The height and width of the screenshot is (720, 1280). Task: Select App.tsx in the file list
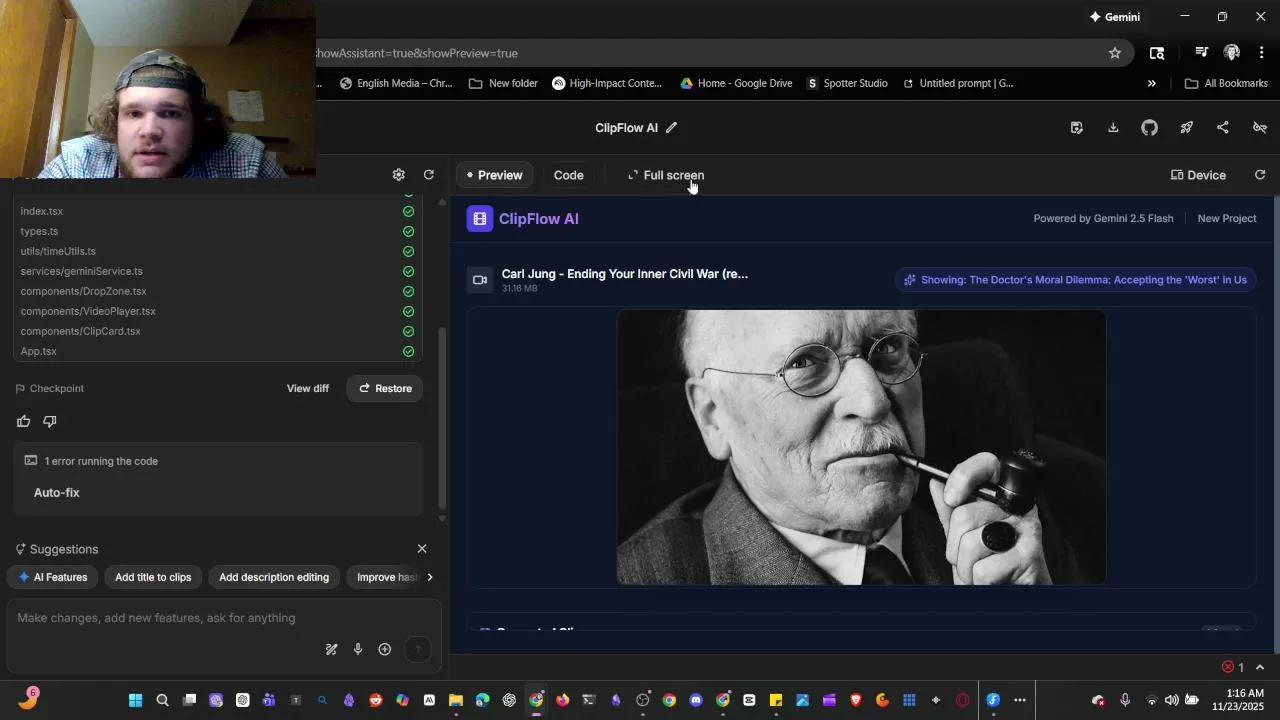click(x=217, y=351)
